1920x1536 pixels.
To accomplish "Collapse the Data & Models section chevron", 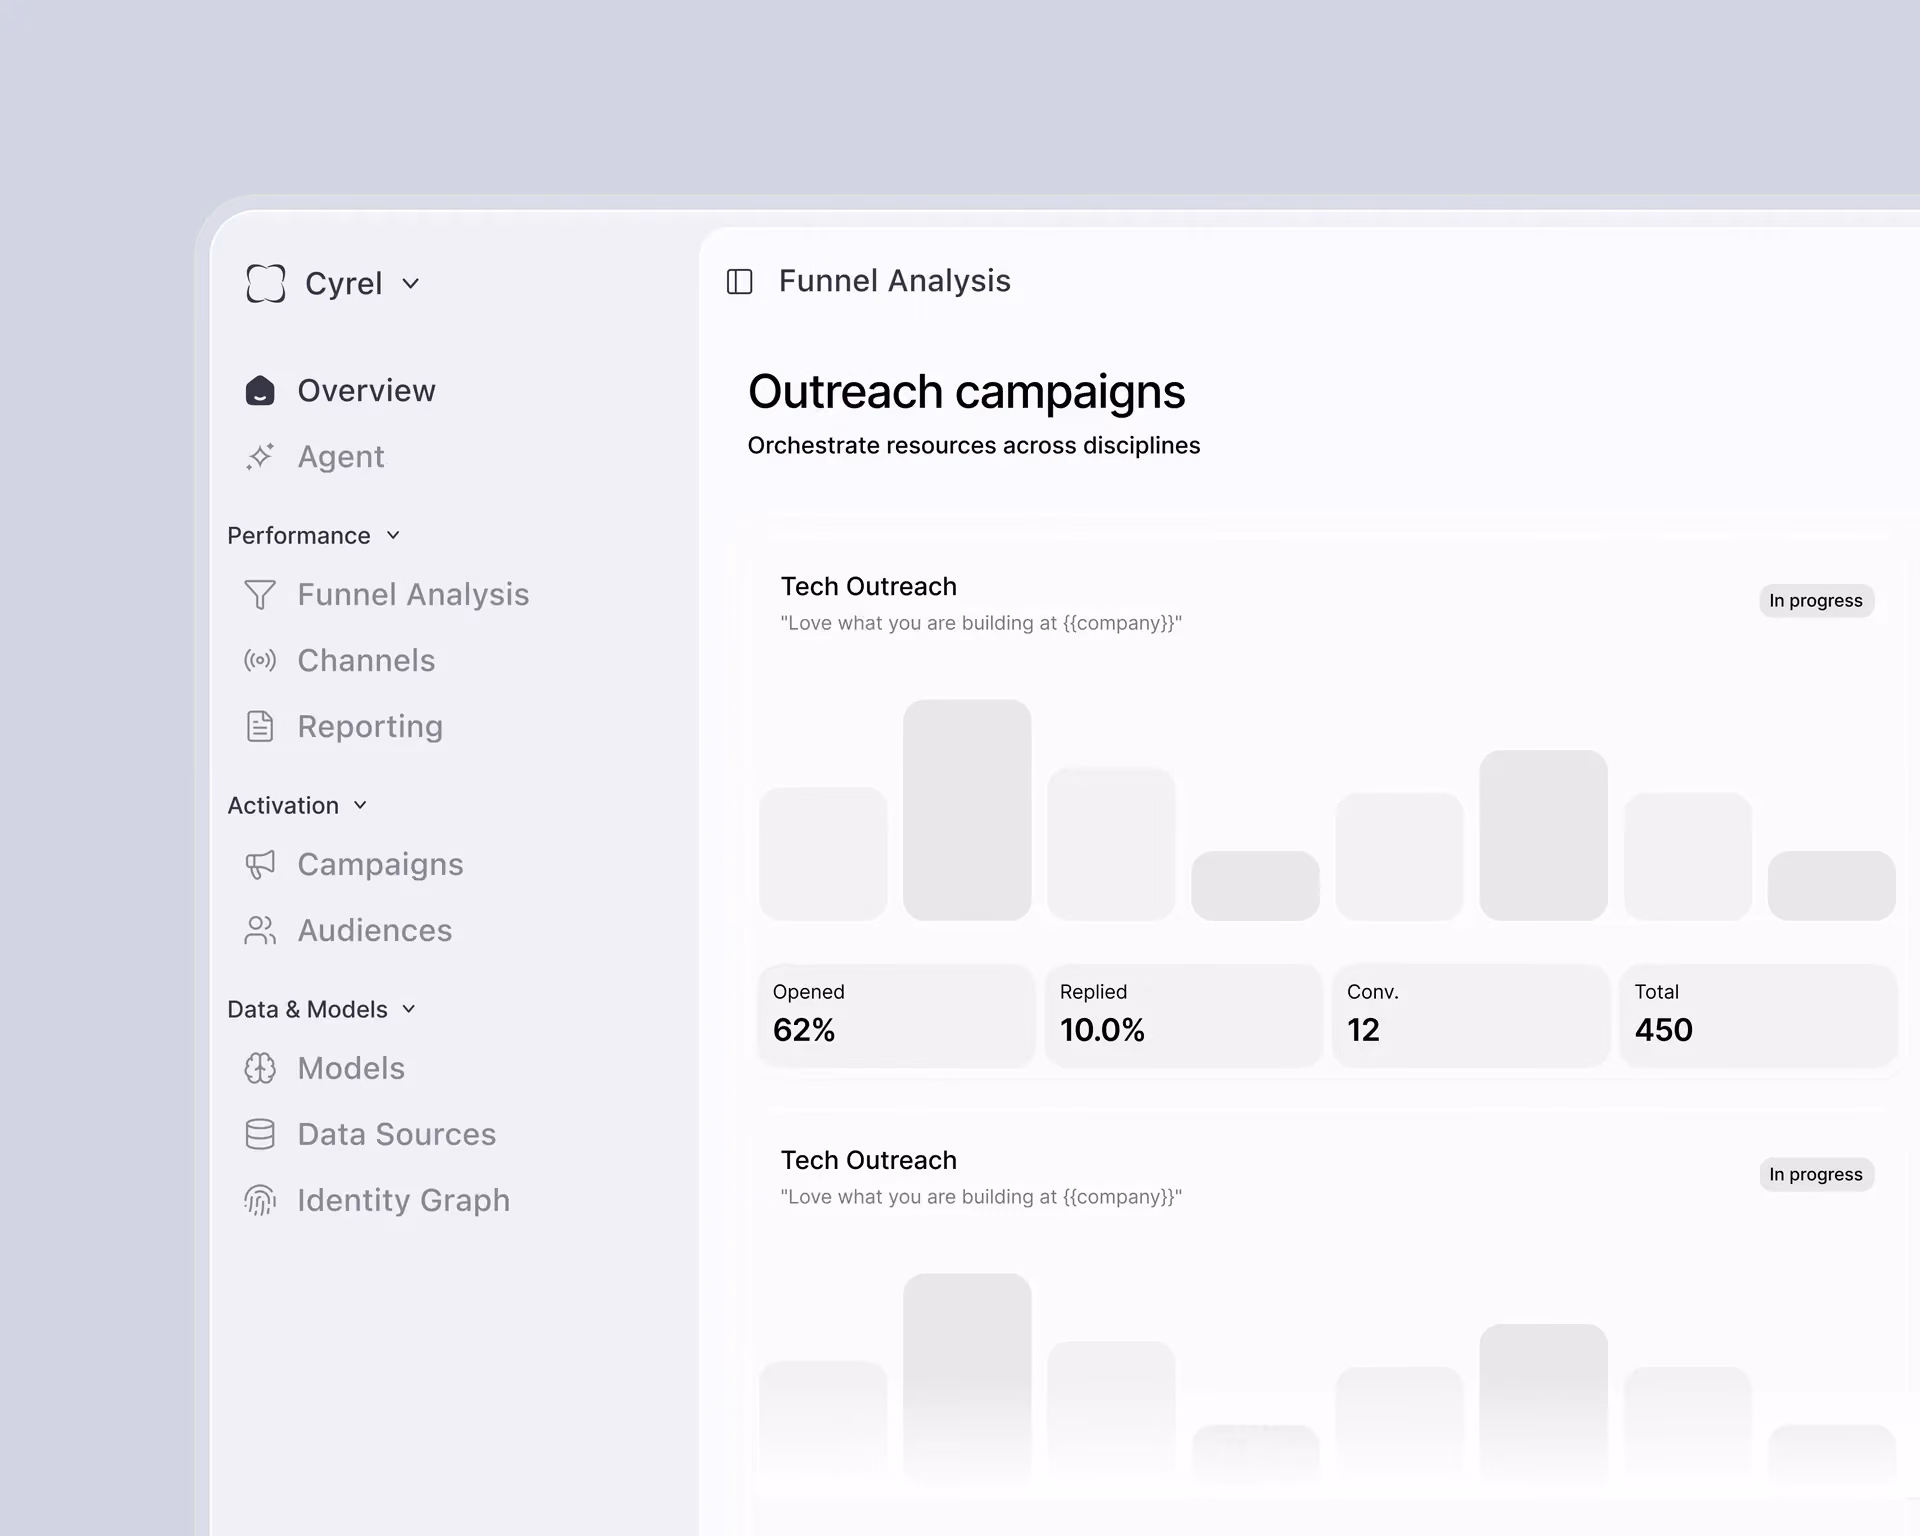I will [409, 1009].
